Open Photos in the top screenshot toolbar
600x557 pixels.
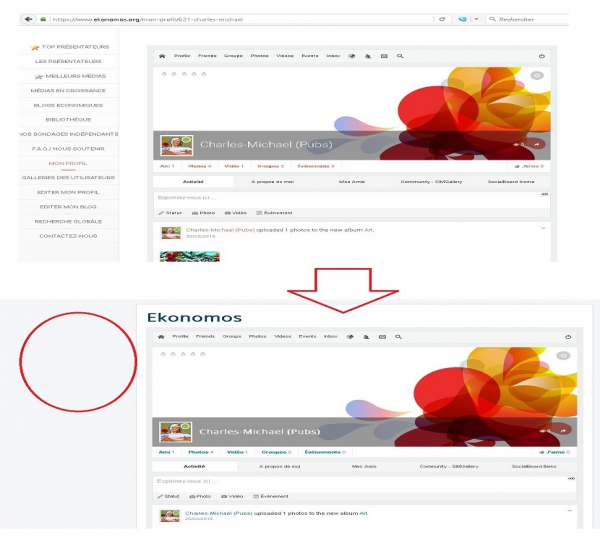(259, 56)
